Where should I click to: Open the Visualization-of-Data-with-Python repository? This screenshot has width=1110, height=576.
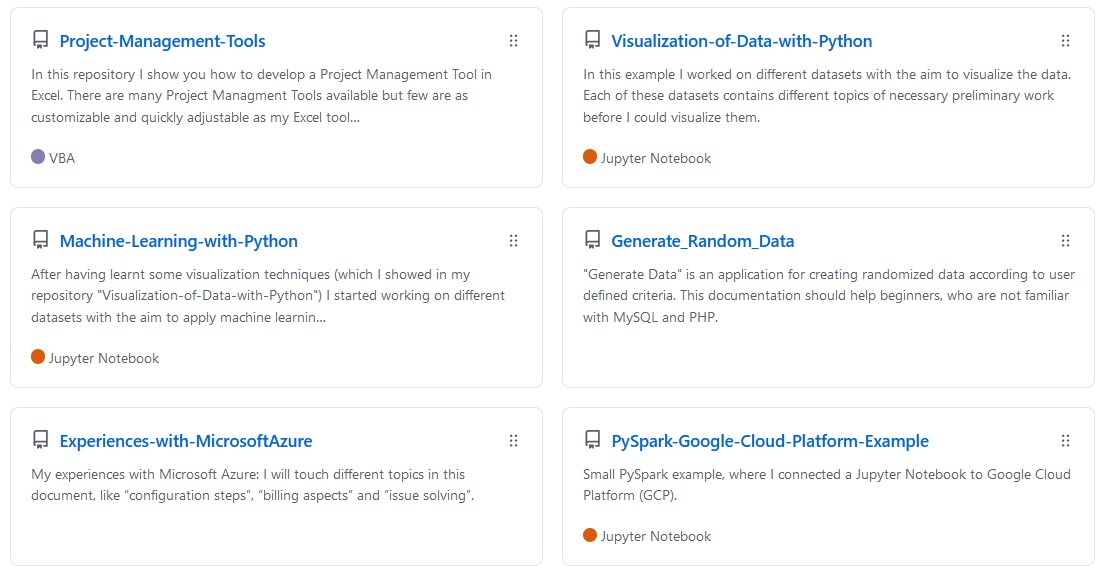[741, 41]
